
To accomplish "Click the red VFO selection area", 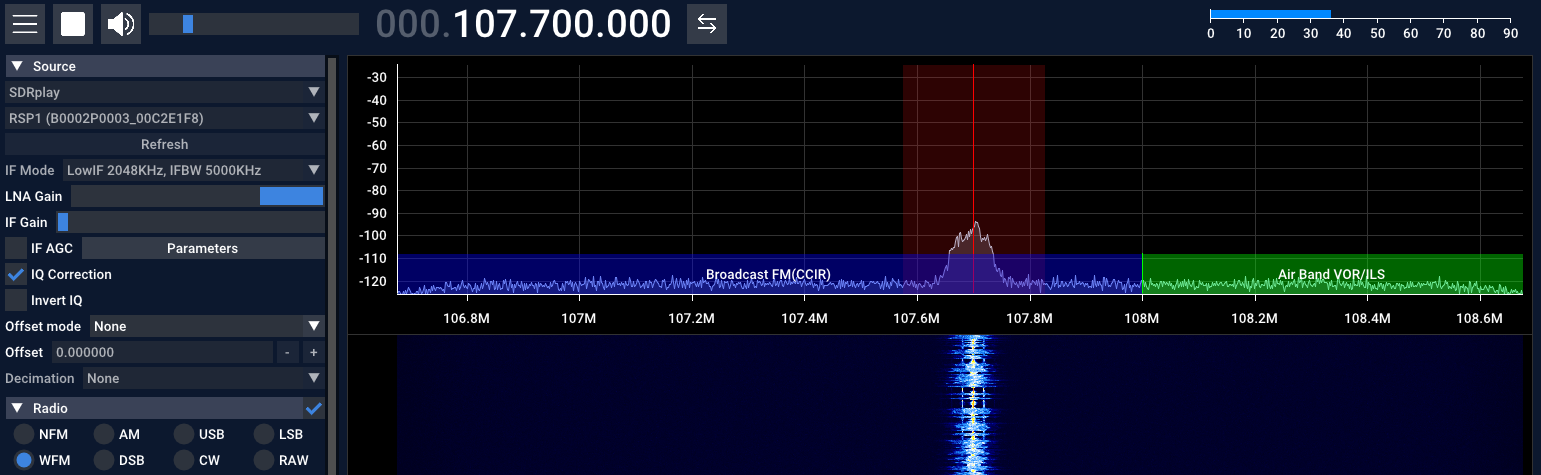I will point(974,179).
